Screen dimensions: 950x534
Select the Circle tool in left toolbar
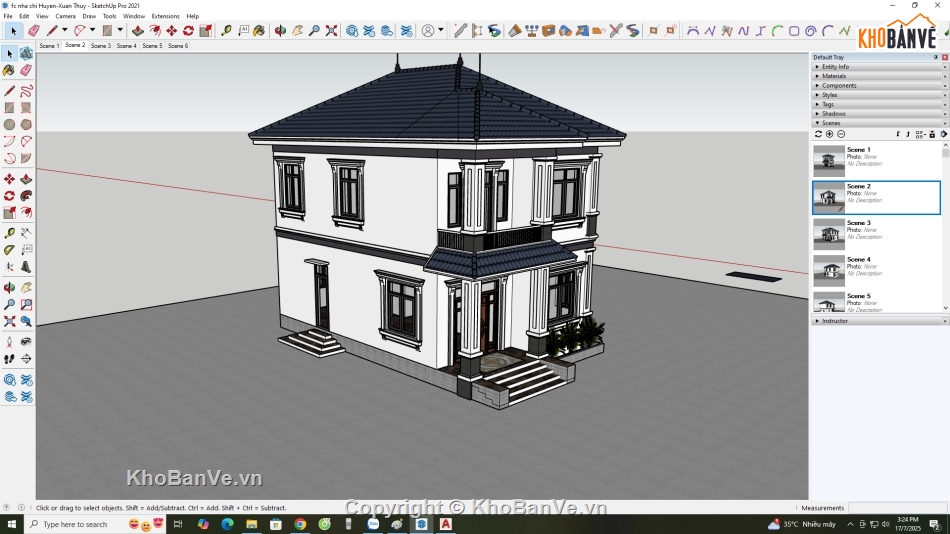(x=9, y=124)
